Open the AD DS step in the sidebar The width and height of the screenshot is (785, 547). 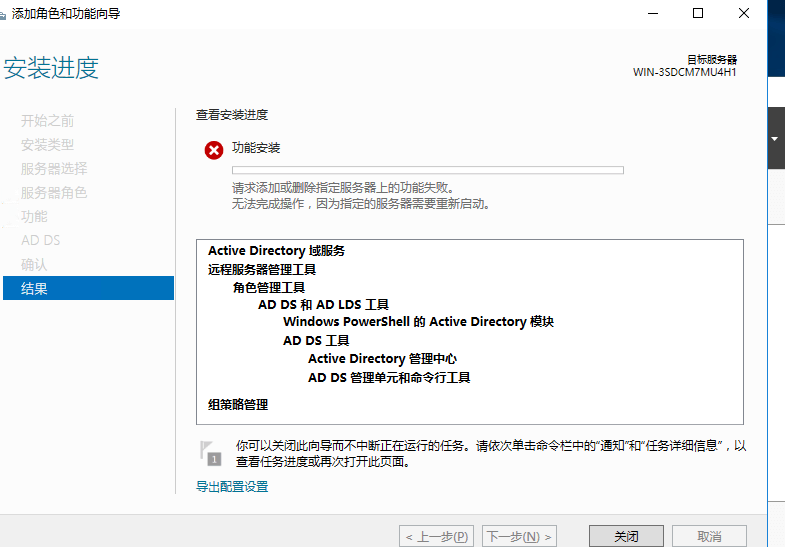[41, 240]
